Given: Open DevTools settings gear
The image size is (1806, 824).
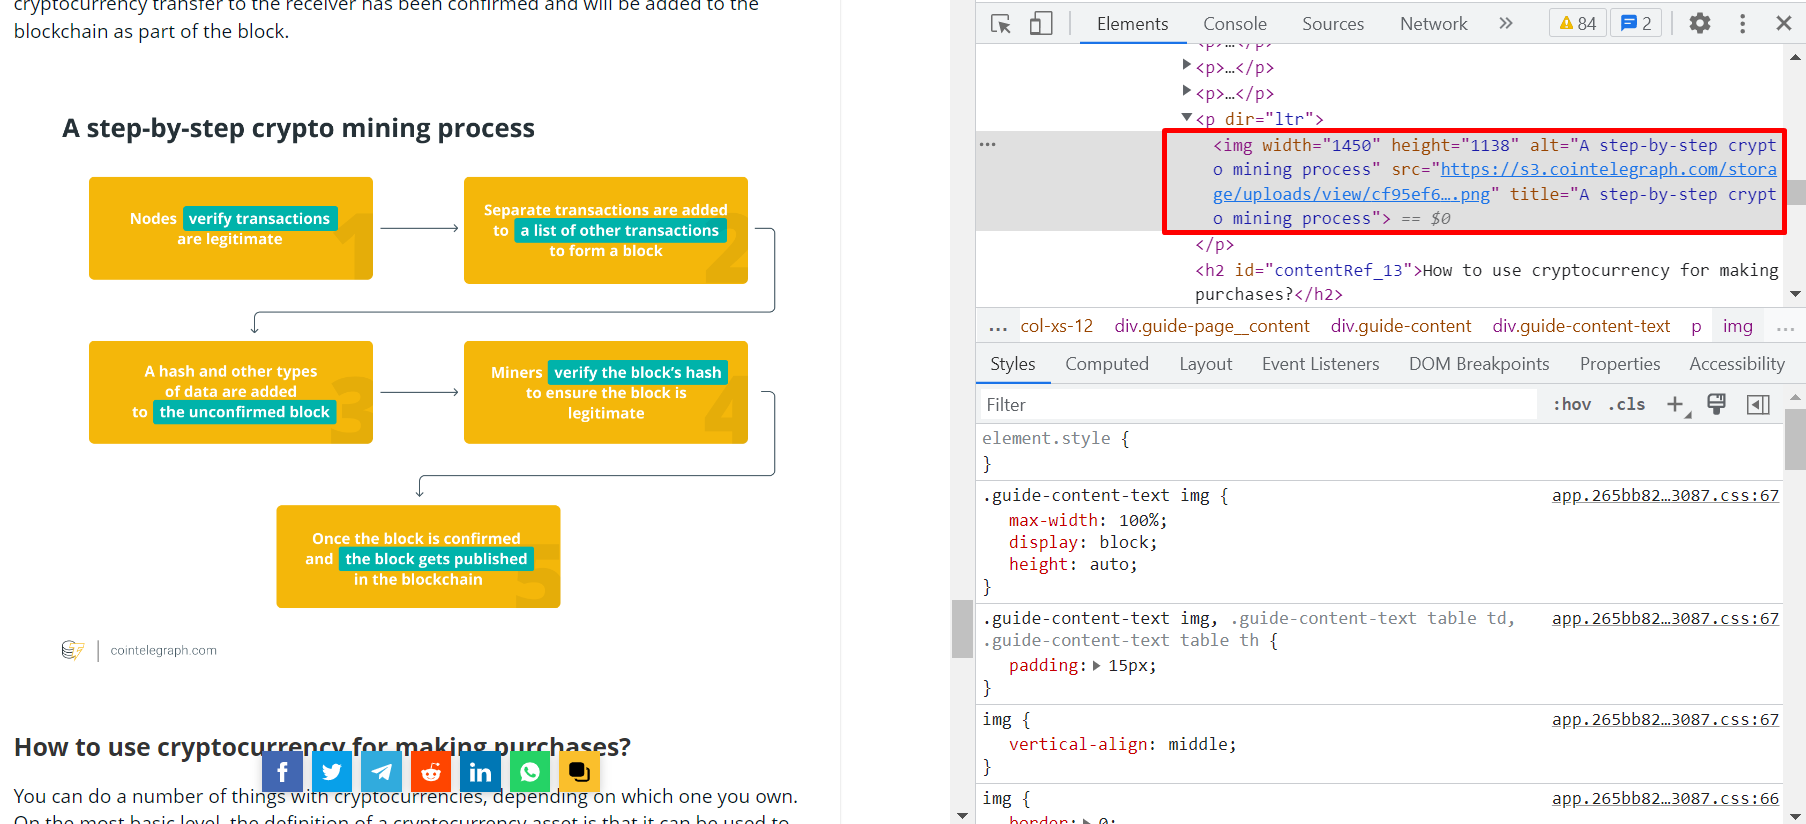Looking at the screenshot, I should point(1699,23).
